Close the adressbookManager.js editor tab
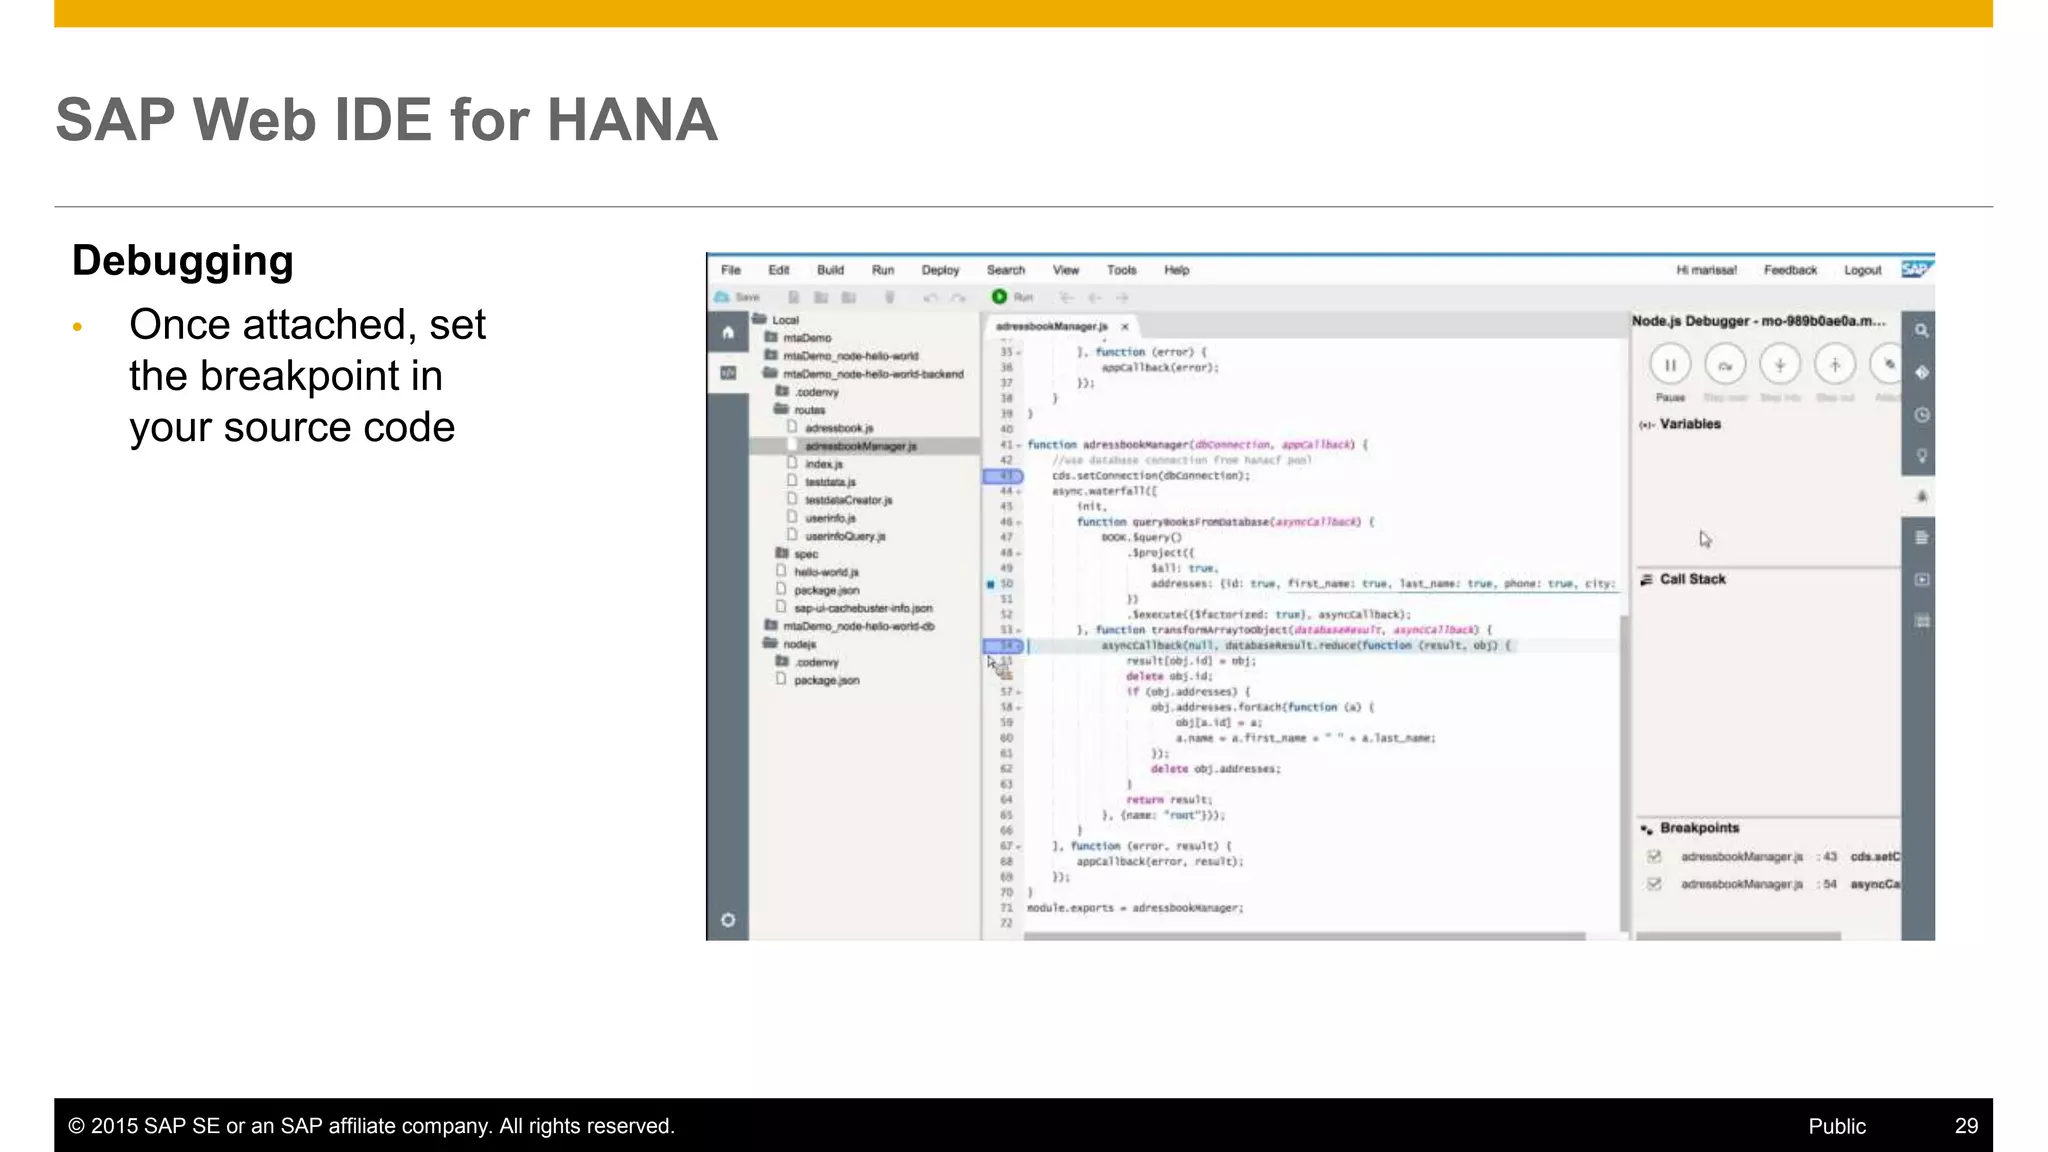 [x=1125, y=327]
